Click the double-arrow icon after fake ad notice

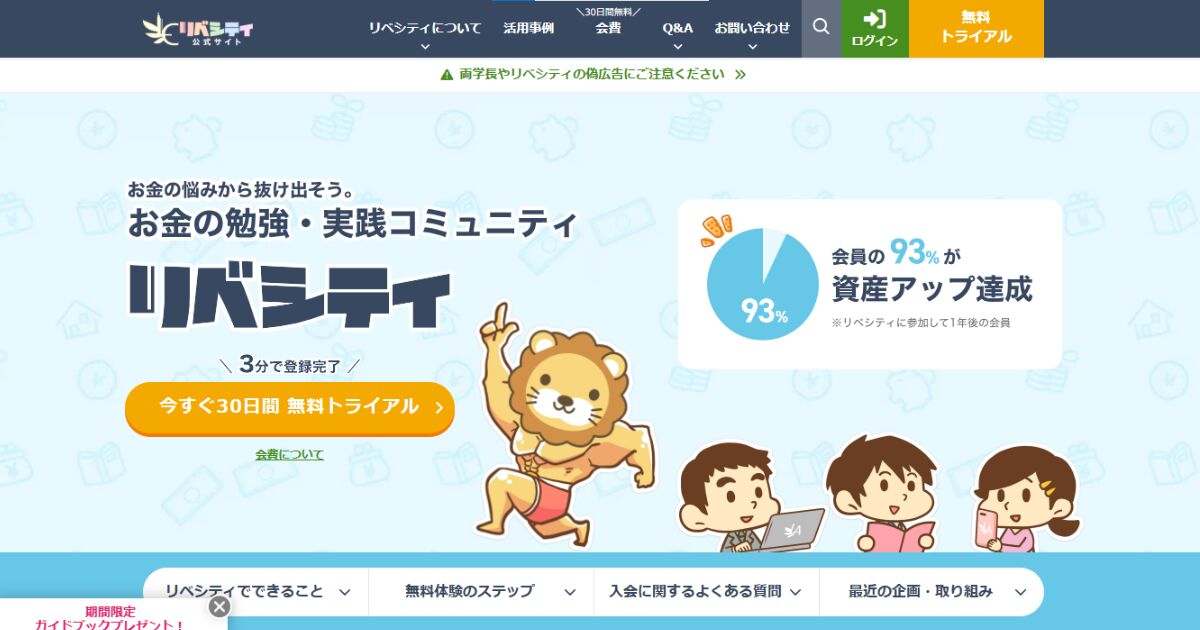(740, 74)
